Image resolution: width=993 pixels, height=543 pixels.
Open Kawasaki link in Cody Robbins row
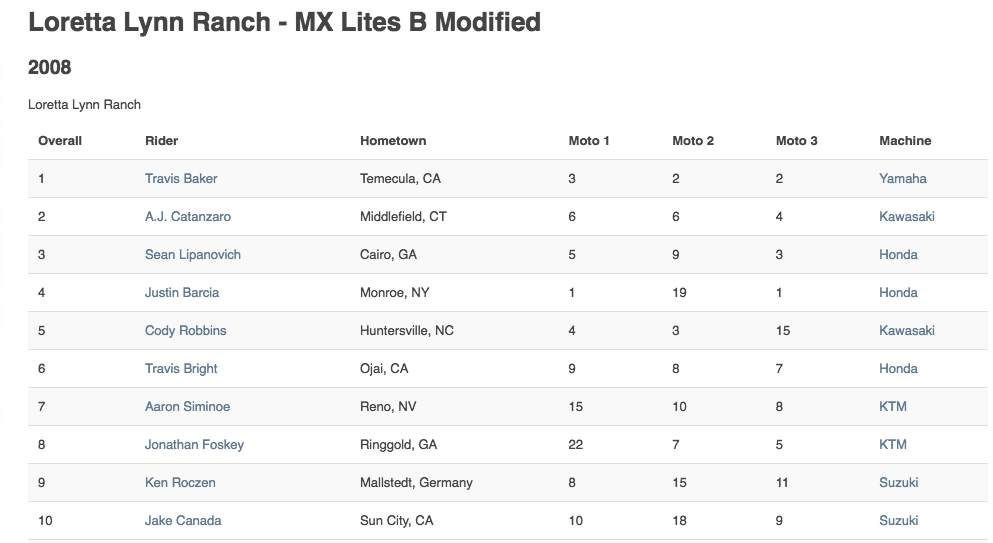[907, 331]
